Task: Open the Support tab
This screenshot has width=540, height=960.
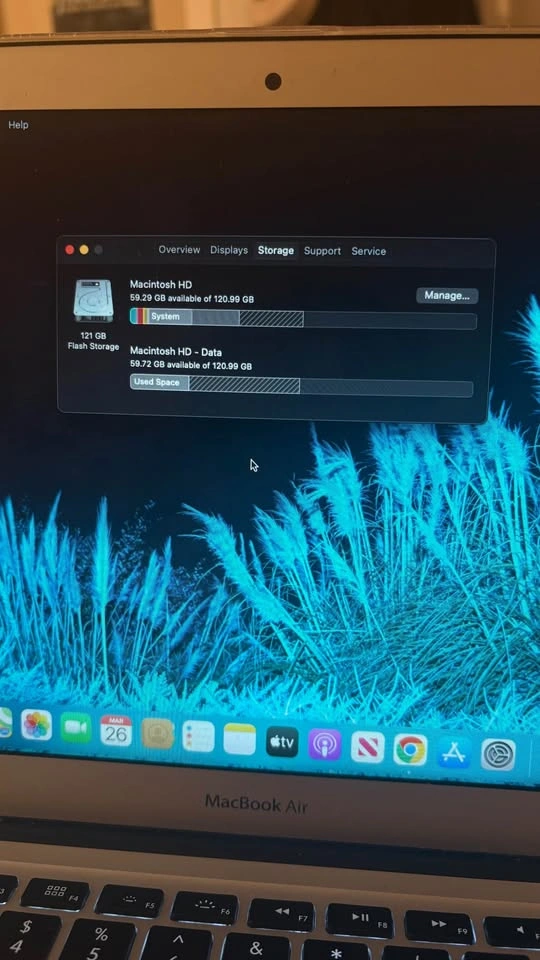Action: click(x=323, y=251)
